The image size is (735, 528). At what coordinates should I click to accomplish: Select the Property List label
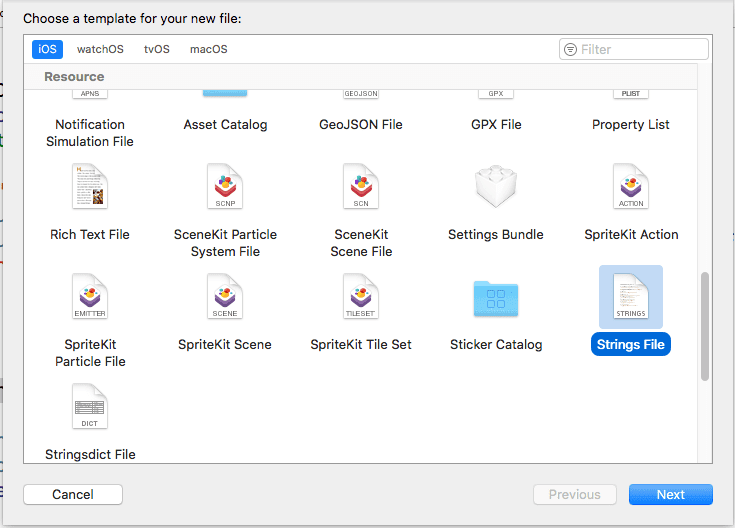tap(631, 125)
